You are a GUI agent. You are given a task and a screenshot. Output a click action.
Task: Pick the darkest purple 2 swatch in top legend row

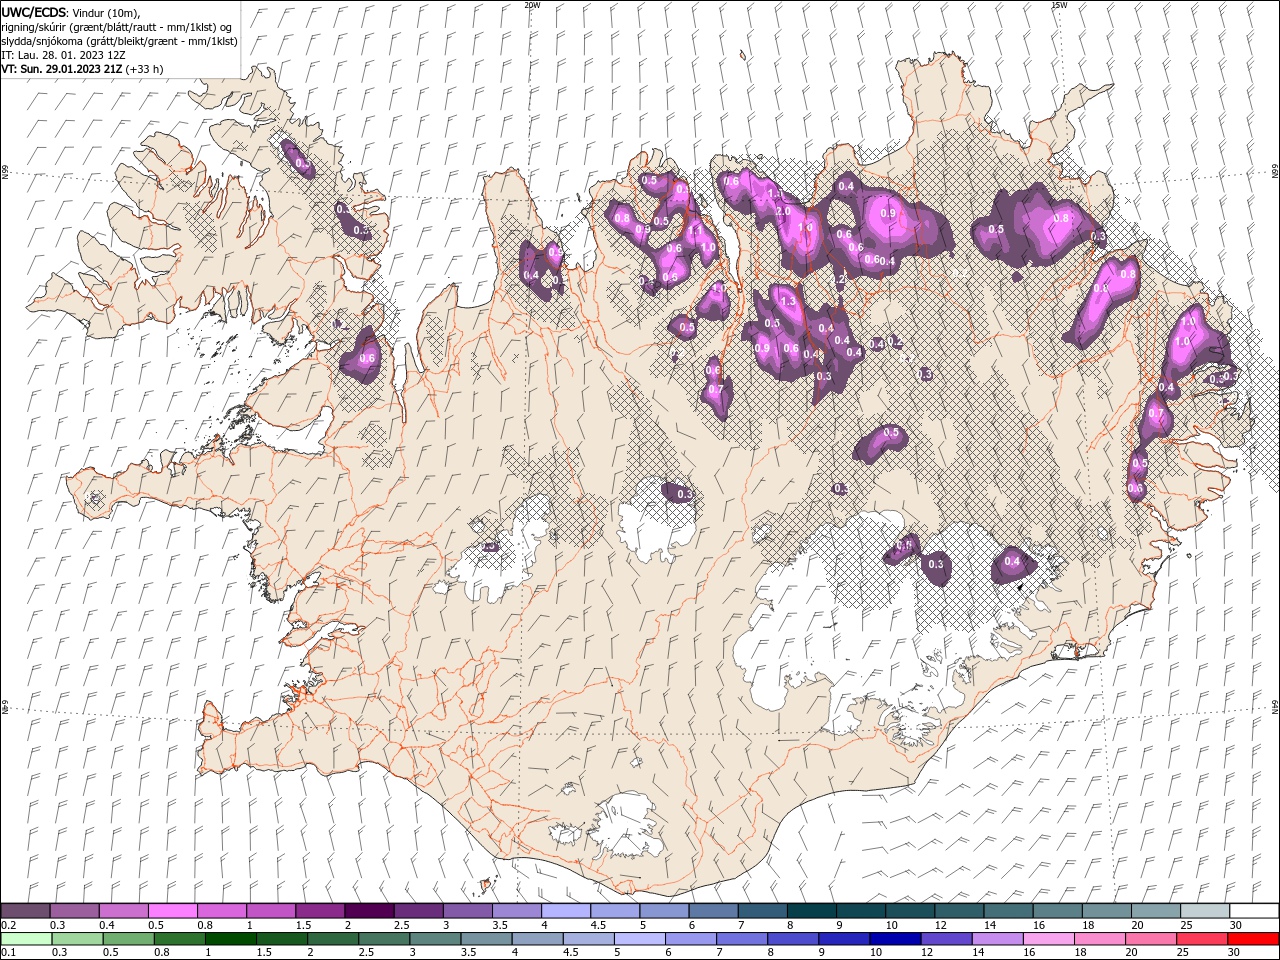click(369, 911)
